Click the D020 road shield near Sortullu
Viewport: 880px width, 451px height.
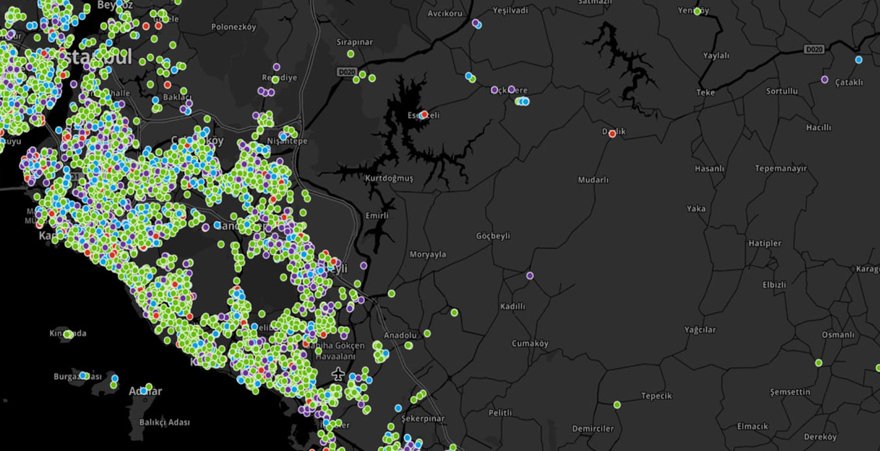click(812, 48)
